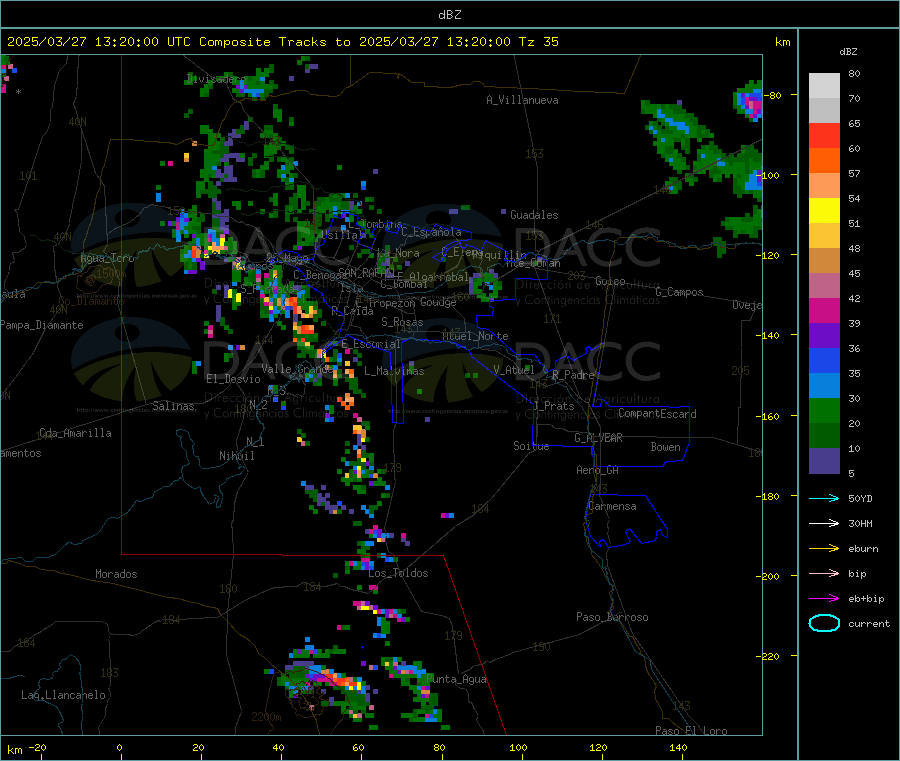
Task: Click the dBZ title at top
Action: [x=449, y=15]
